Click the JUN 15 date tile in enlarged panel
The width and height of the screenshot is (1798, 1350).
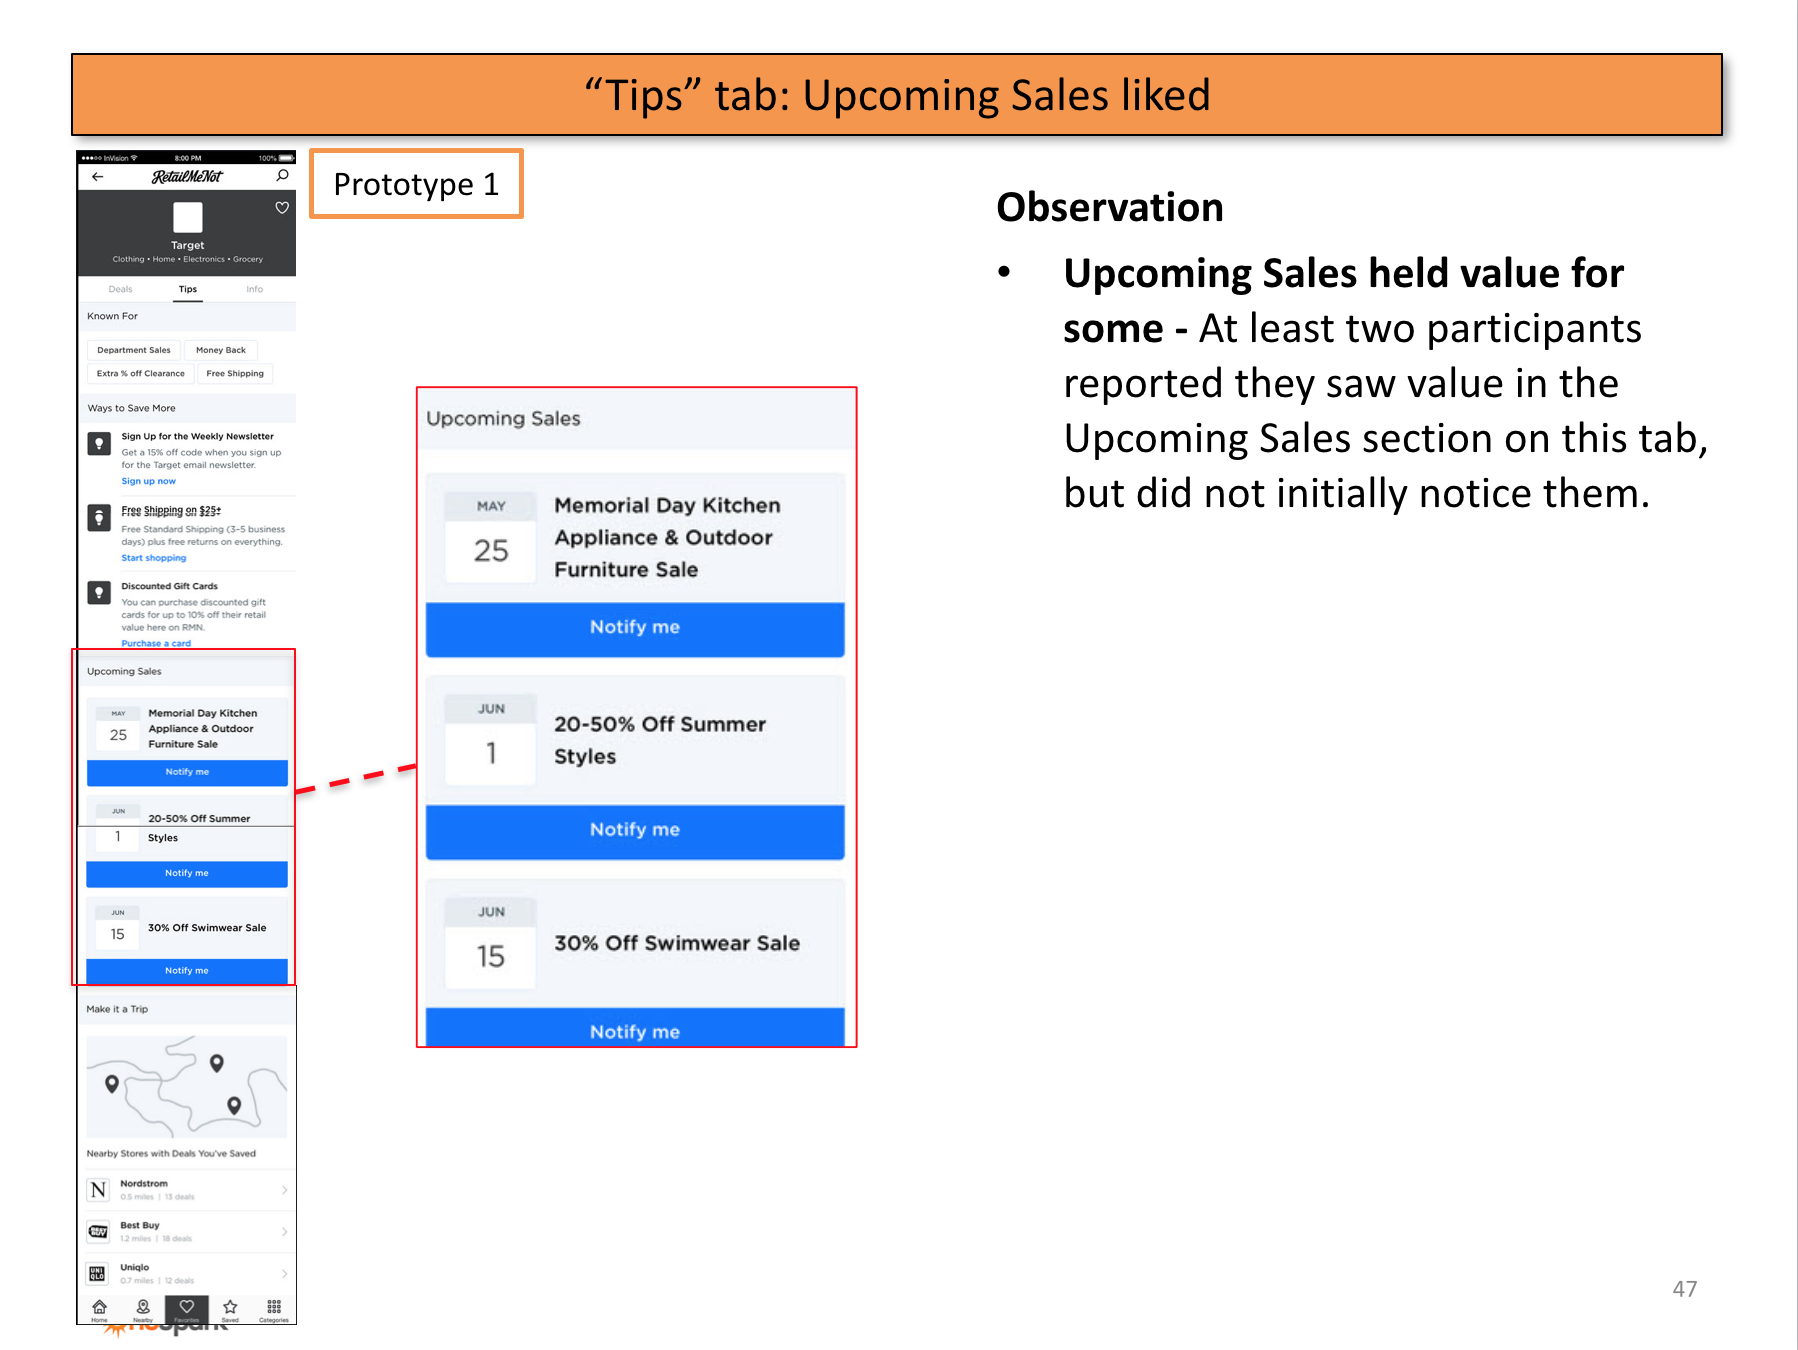491,943
